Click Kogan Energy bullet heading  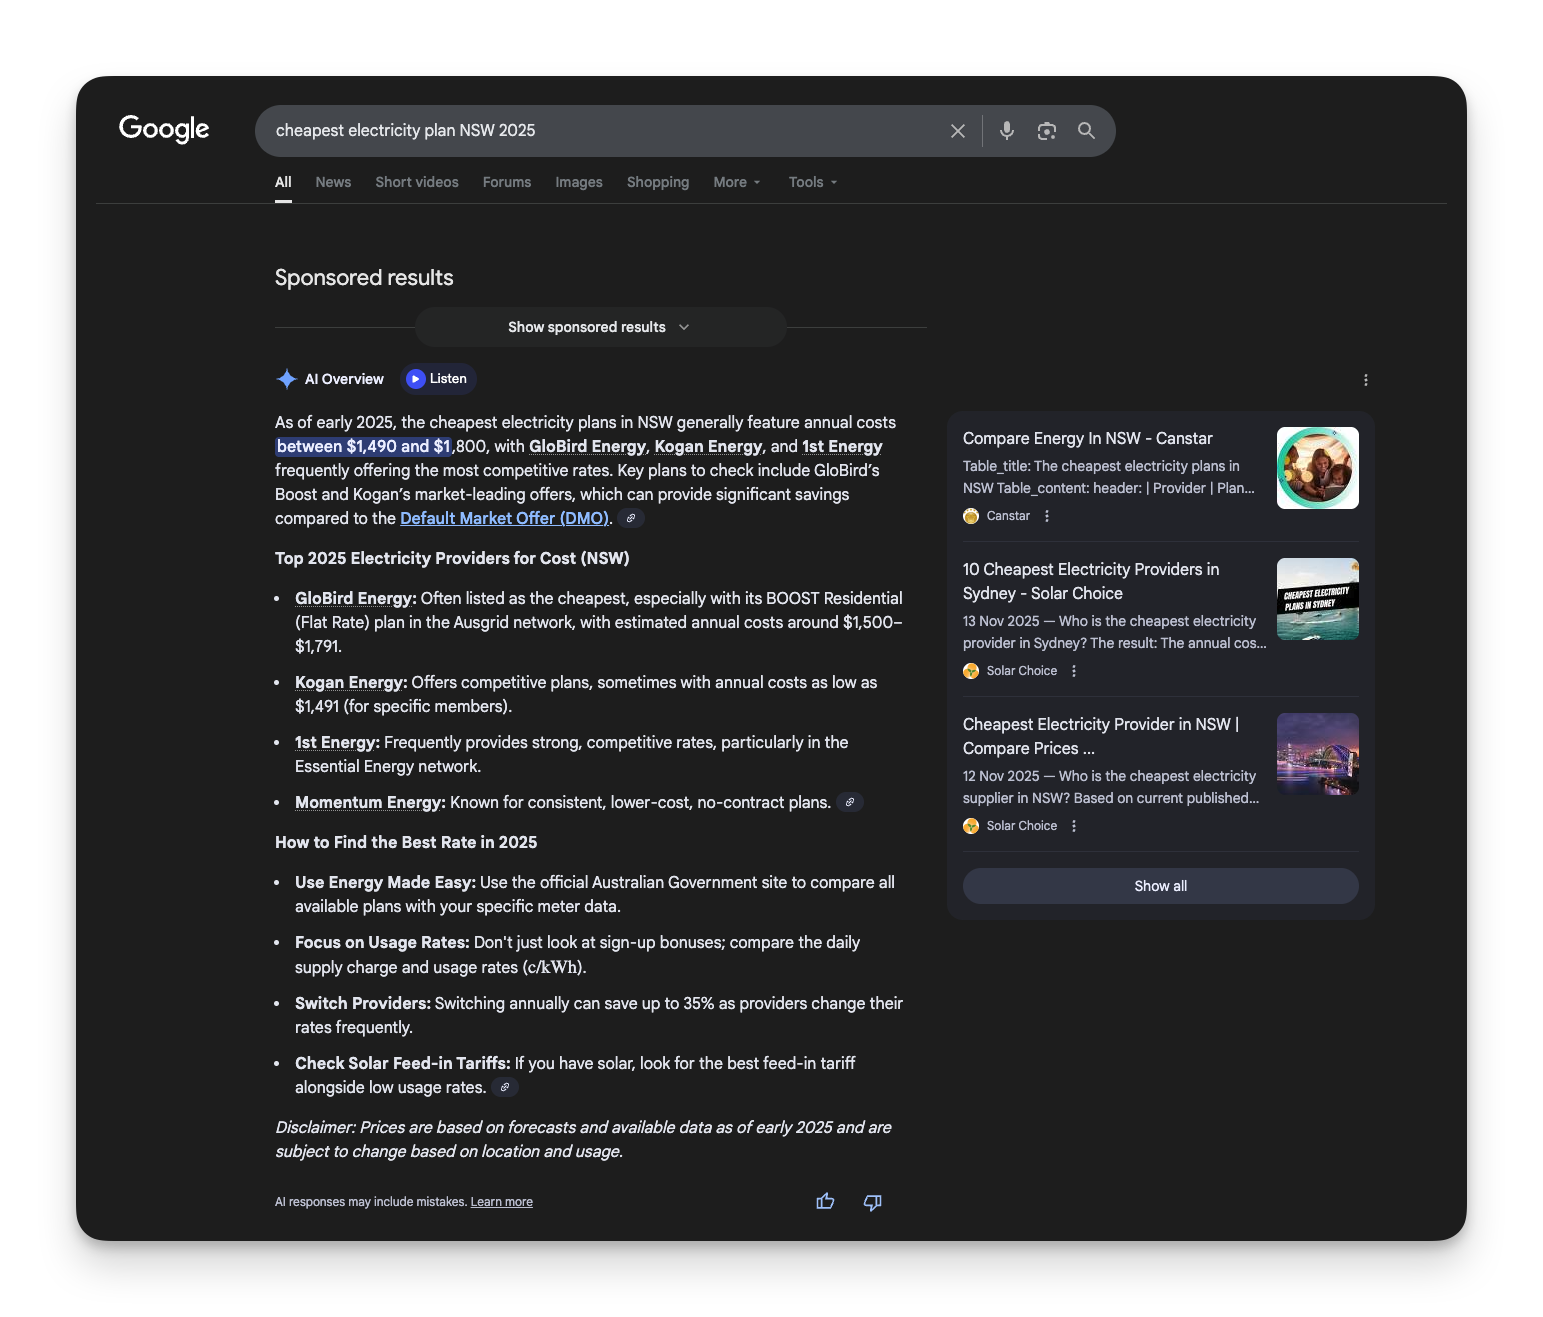[x=351, y=682]
